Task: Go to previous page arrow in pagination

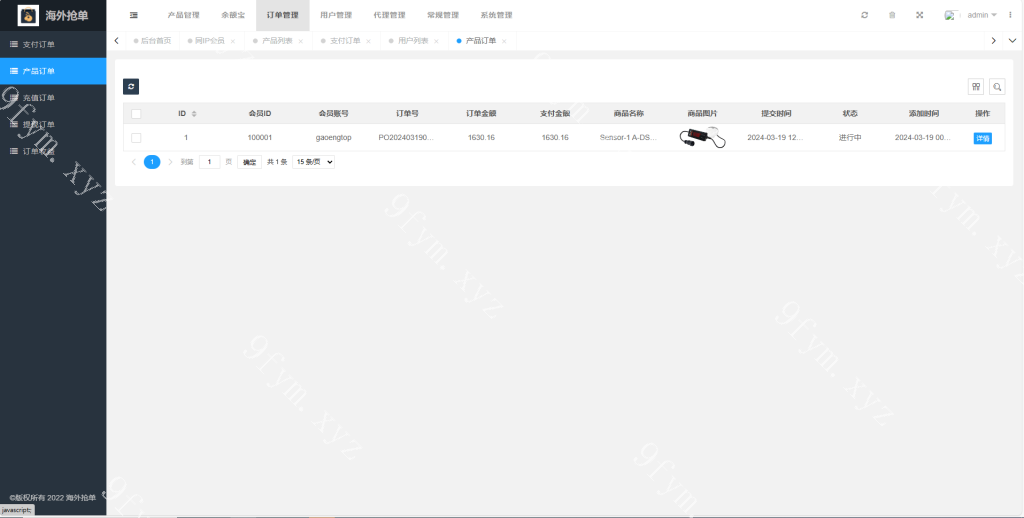Action: 134,162
